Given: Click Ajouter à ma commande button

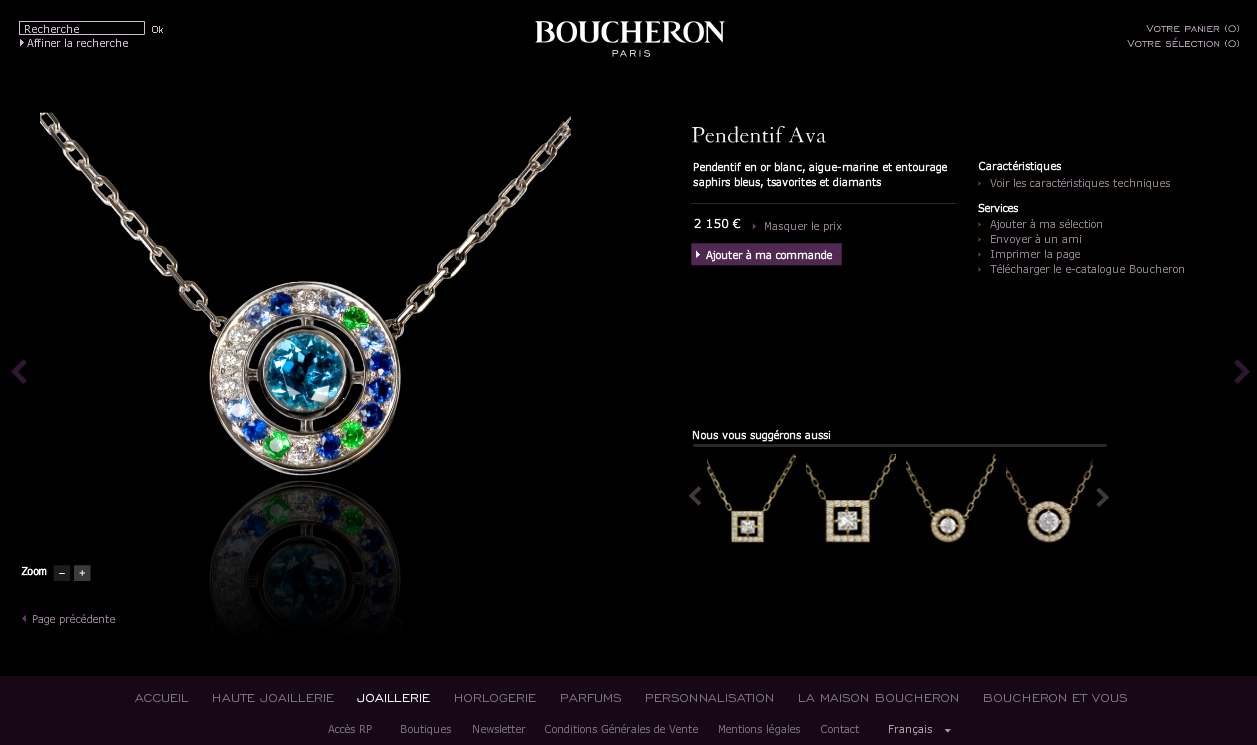Looking at the screenshot, I should click(x=766, y=255).
